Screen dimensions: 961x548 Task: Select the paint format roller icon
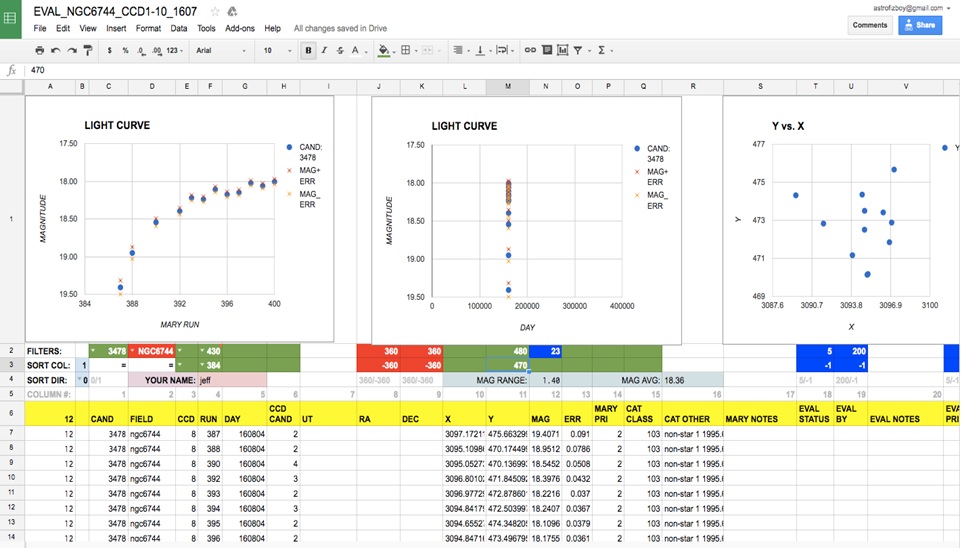pos(88,50)
